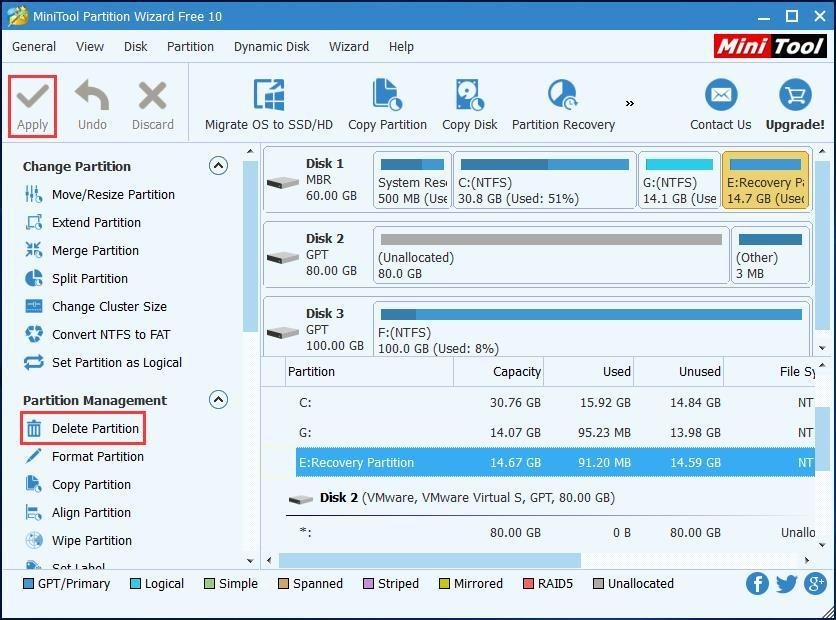Select Disk 1 MBR 60.00 GB header
Viewport: 836px width, 620px height.
(317, 180)
